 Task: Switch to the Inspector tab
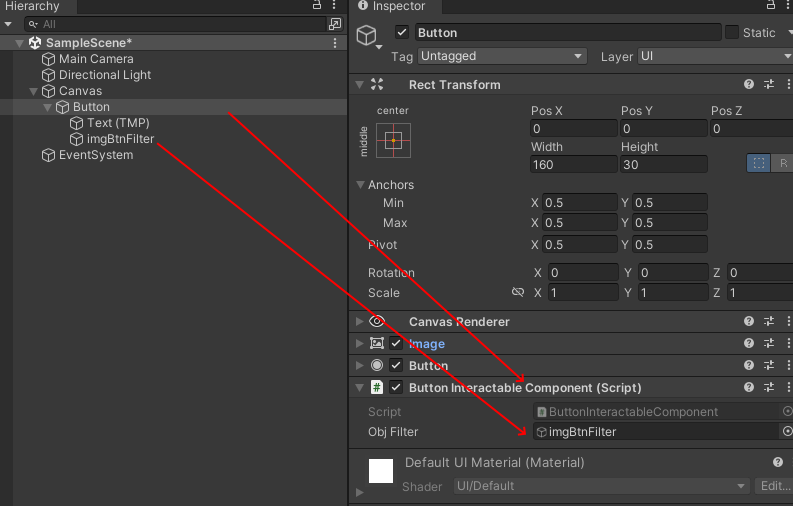point(392,6)
